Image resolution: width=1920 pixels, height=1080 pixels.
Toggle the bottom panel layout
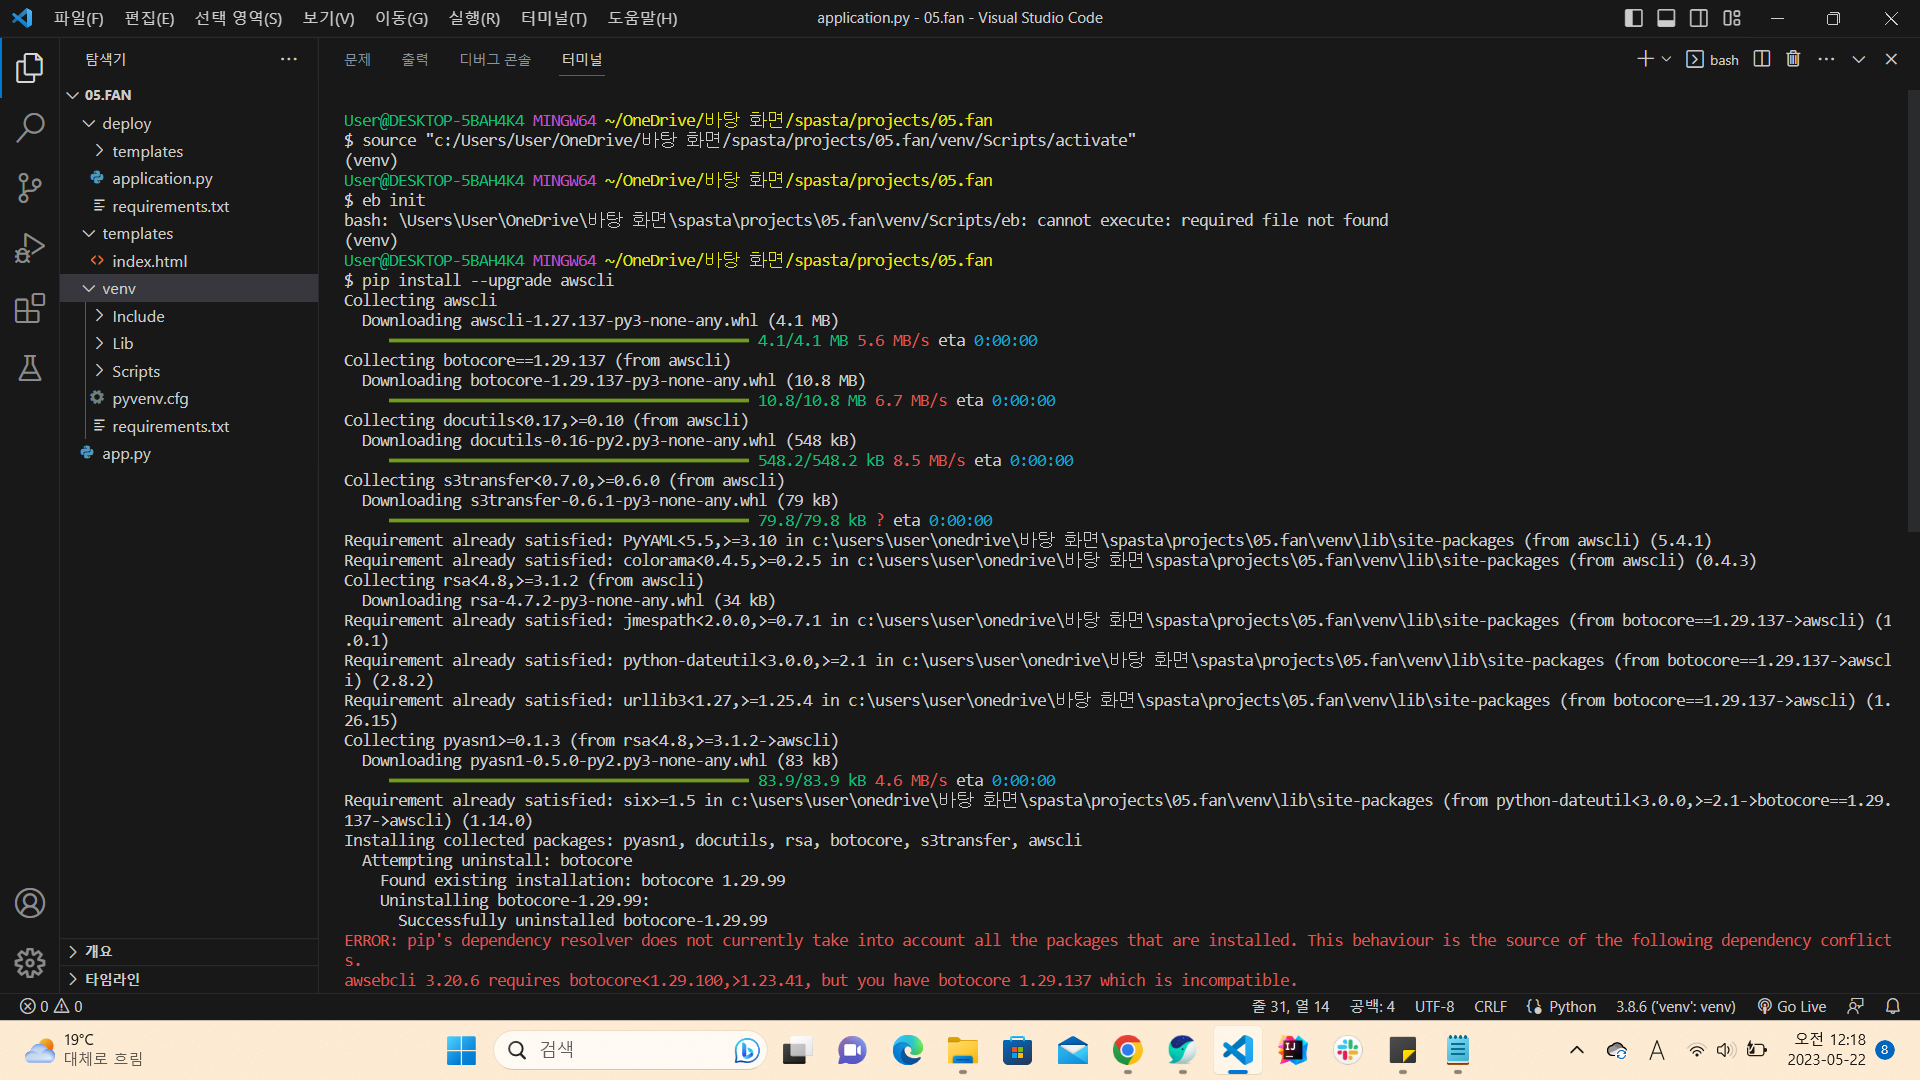[1666, 18]
